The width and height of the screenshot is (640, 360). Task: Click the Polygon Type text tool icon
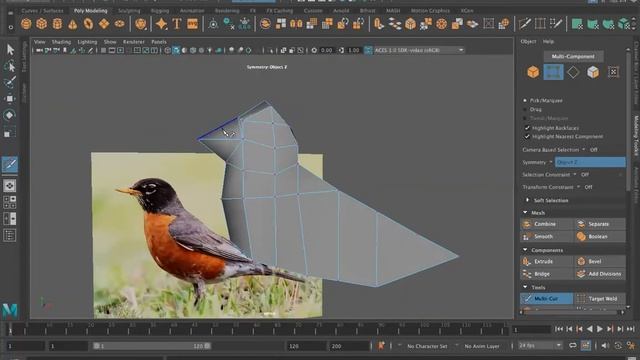pos(177,24)
